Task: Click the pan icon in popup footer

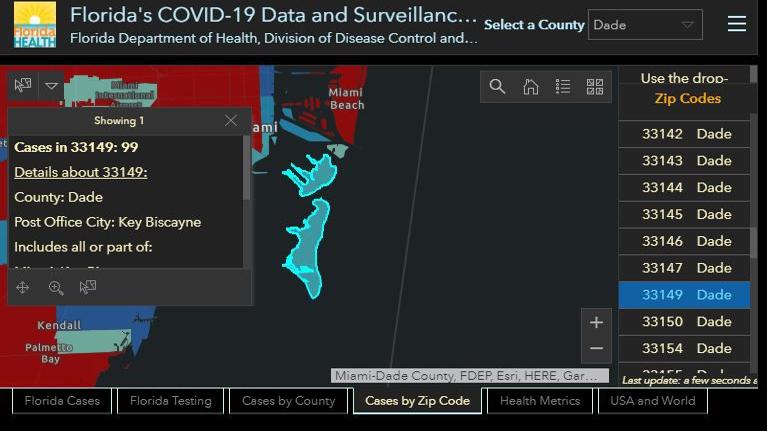Action: 23,288
